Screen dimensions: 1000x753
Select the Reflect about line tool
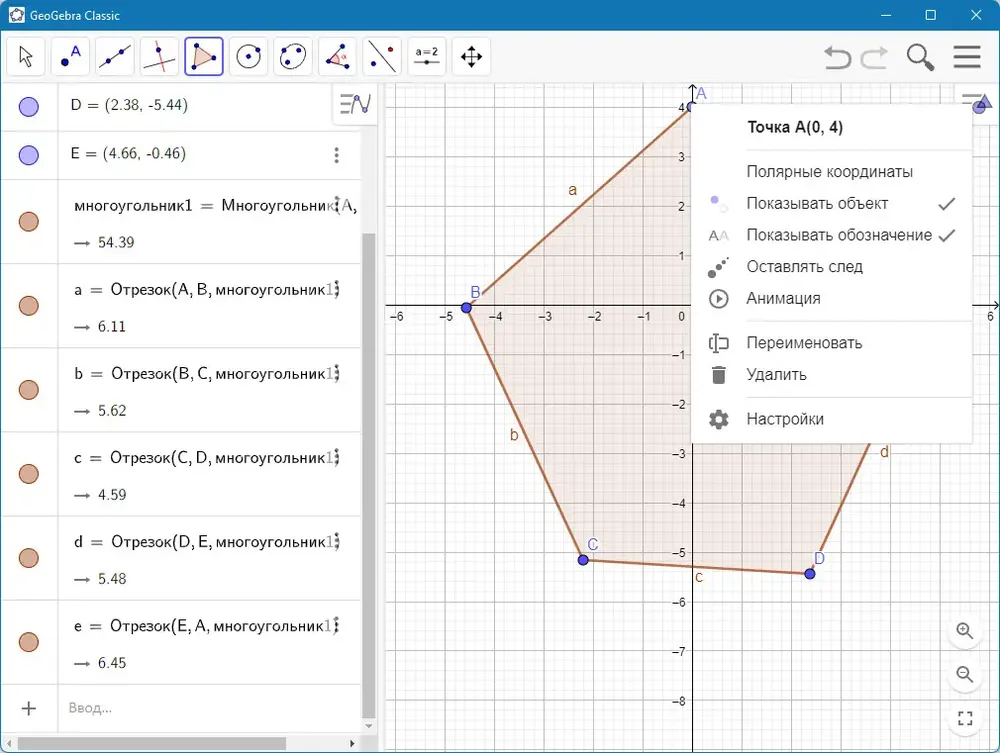click(x=383, y=56)
